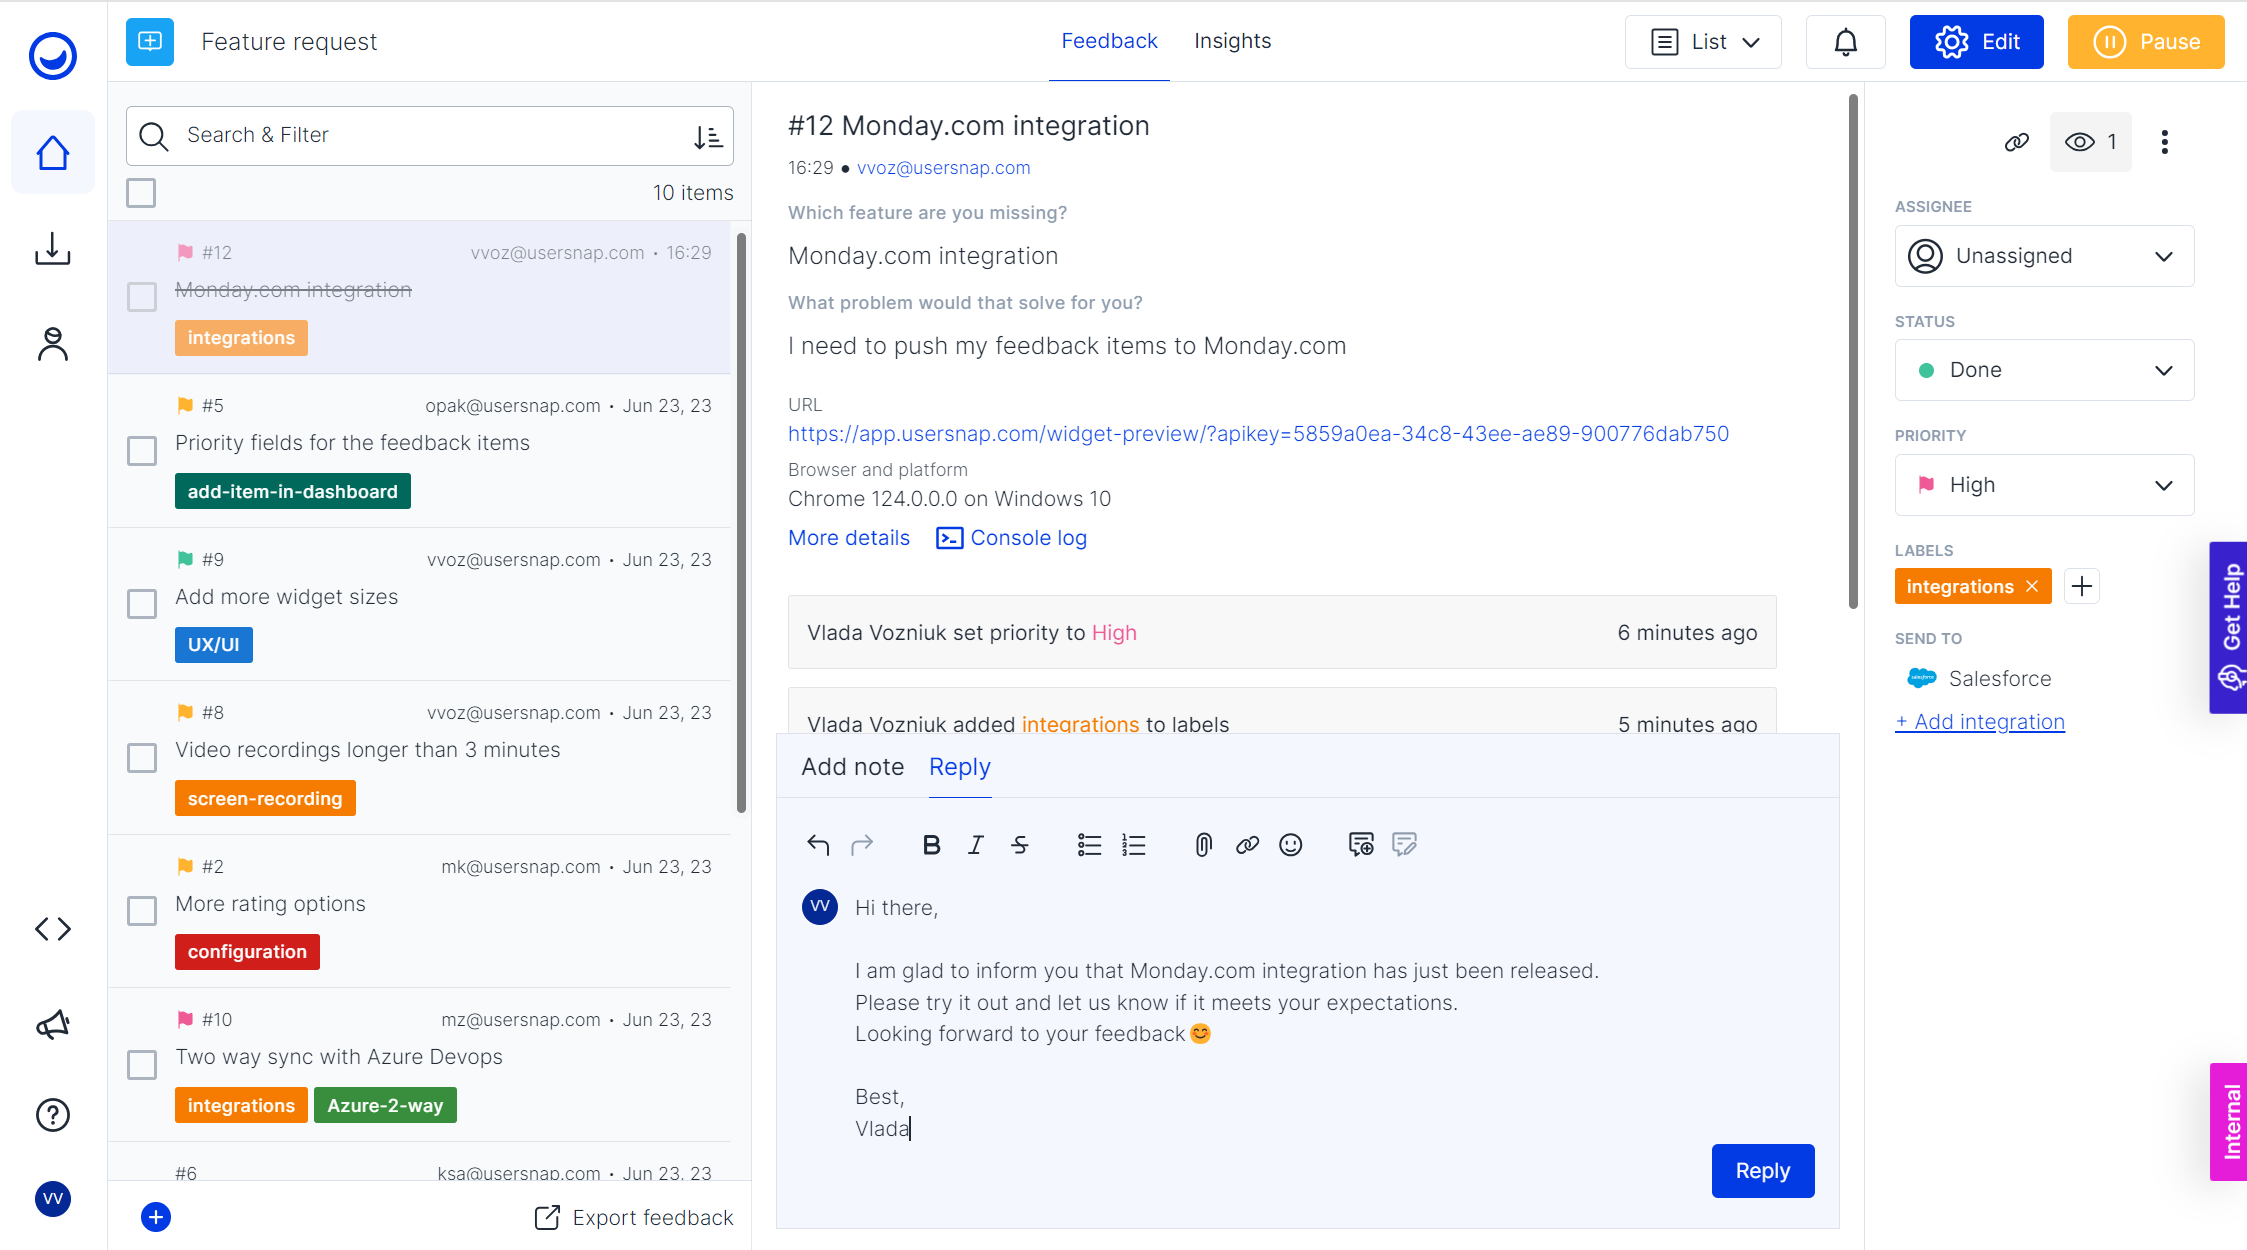Check the Add more widget sizes checkbox
The height and width of the screenshot is (1250, 2247).
pyautogui.click(x=142, y=604)
